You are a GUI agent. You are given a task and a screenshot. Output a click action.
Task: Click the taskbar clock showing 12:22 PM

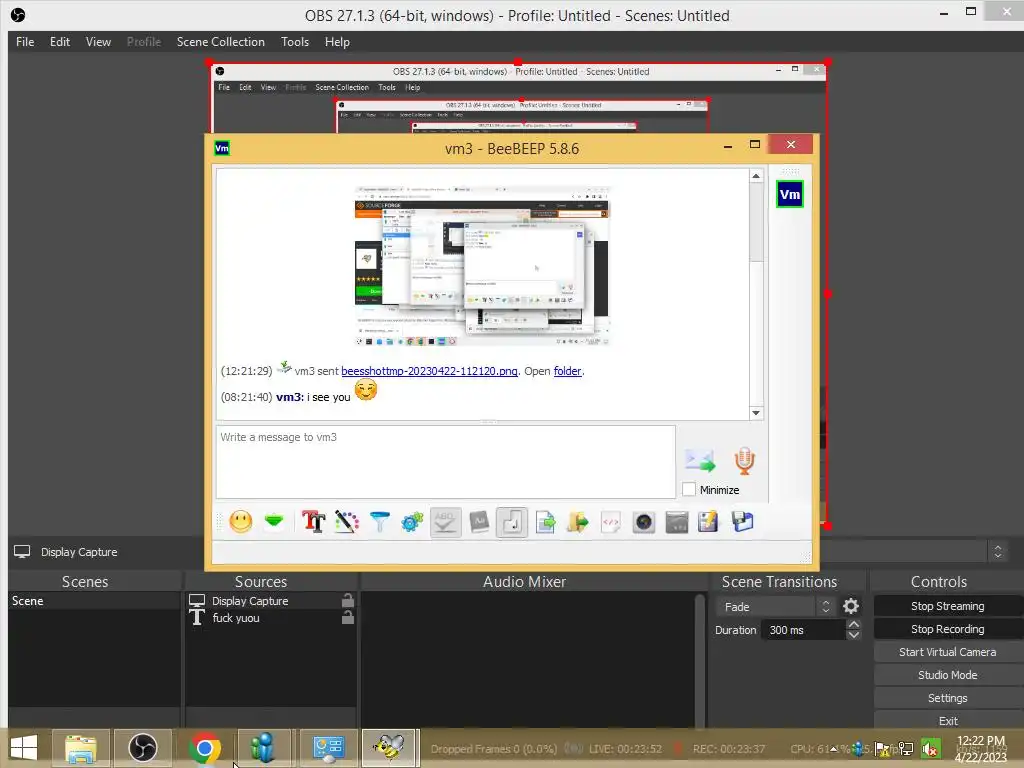[x=981, y=748]
